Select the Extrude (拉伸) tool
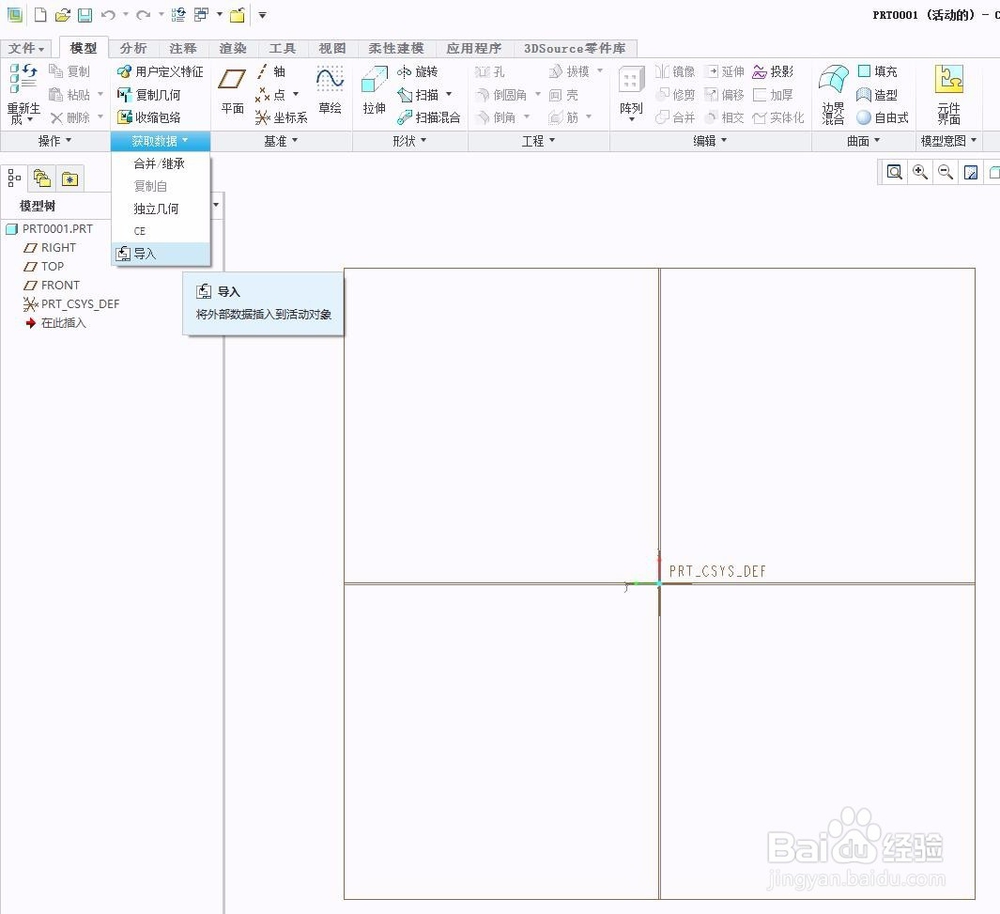The height and width of the screenshot is (914, 1000). [x=374, y=90]
